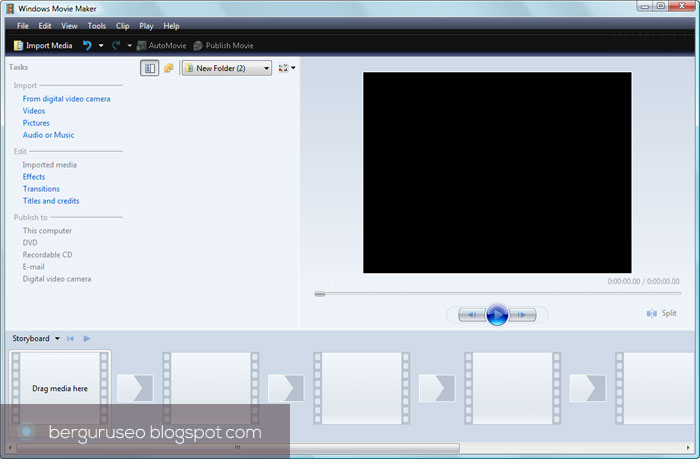Open the Transitions link
The width and height of the screenshot is (700, 459).
pos(41,189)
